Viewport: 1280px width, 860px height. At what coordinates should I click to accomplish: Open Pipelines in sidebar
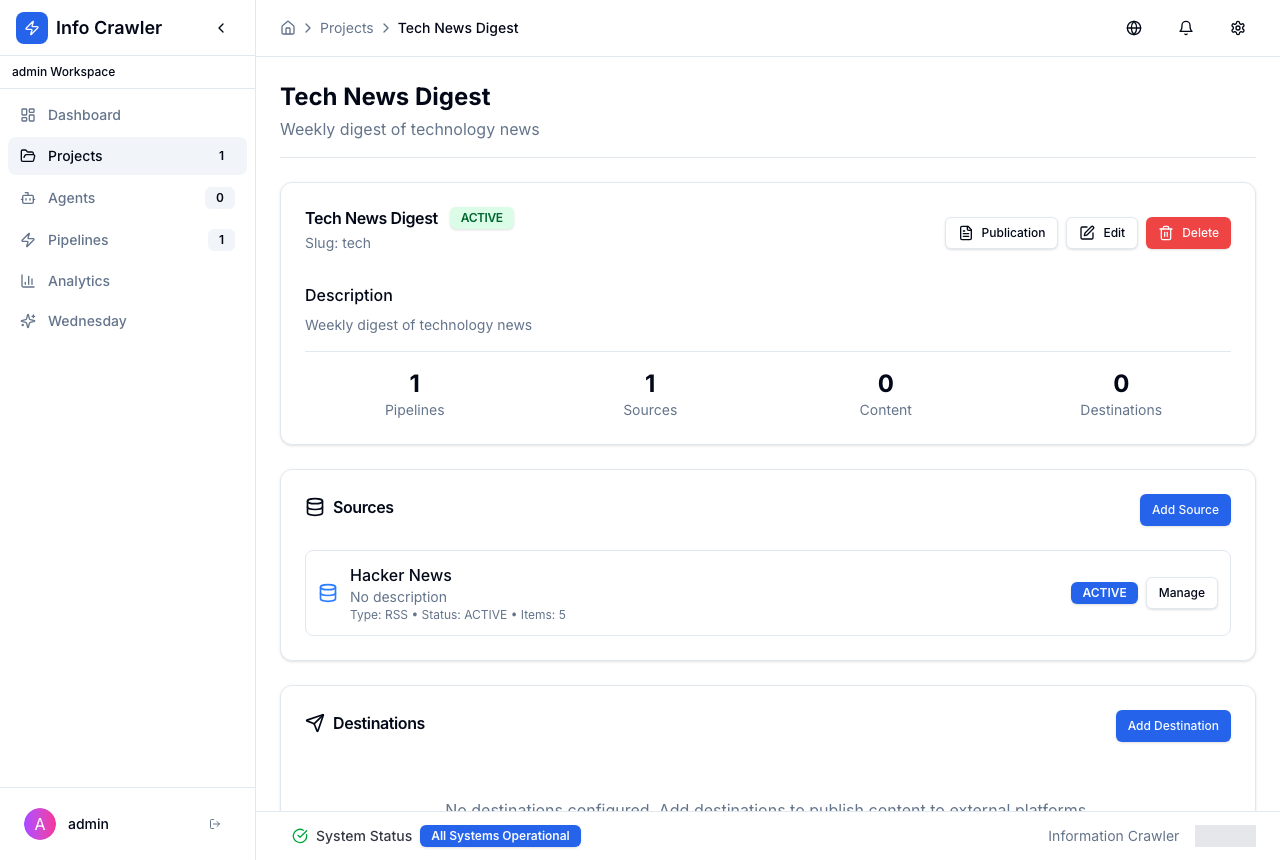127,240
